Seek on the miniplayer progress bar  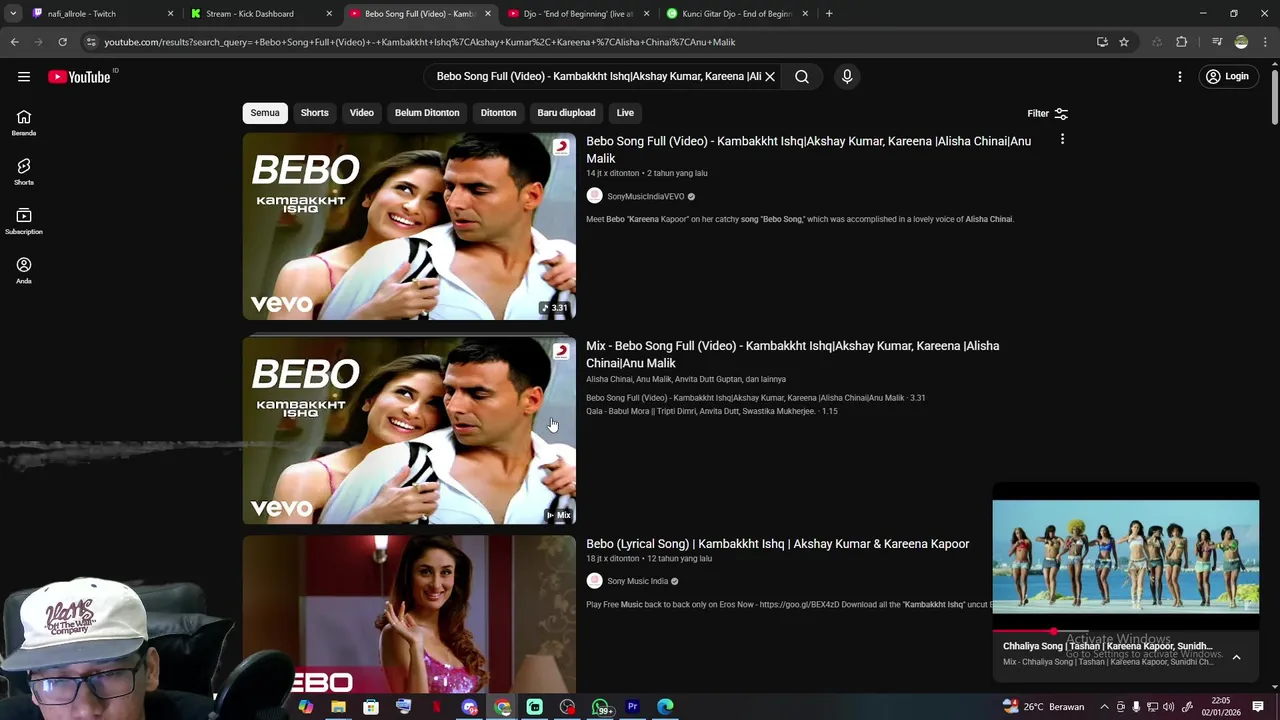1125,631
